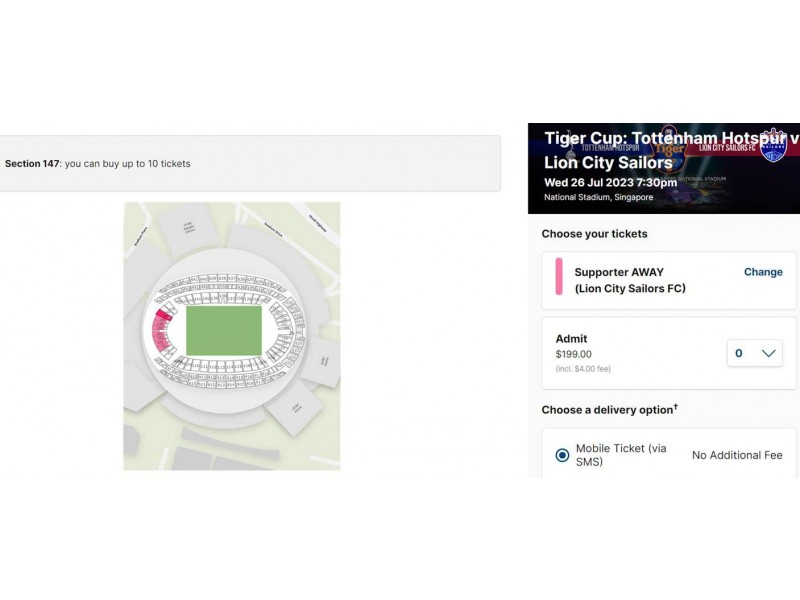
Task: Click the Tiger logo in event banner
Action: point(669,148)
